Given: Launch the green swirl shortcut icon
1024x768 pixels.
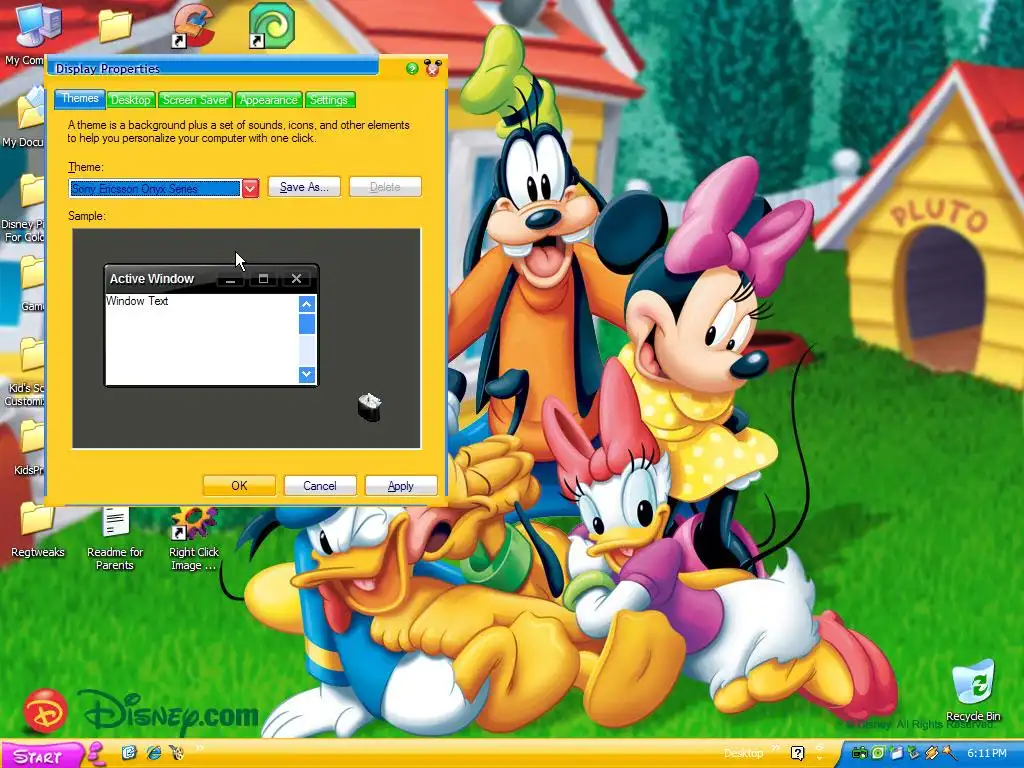Looking at the screenshot, I should [x=272, y=26].
